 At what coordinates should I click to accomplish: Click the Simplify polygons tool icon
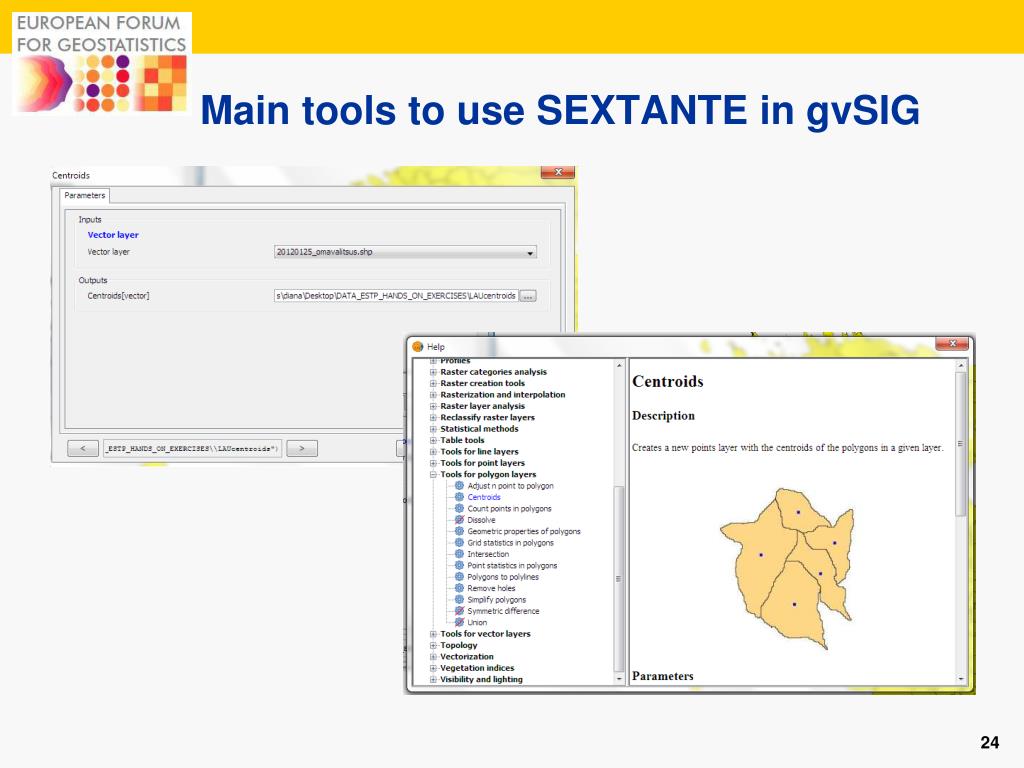(x=459, y=600)
